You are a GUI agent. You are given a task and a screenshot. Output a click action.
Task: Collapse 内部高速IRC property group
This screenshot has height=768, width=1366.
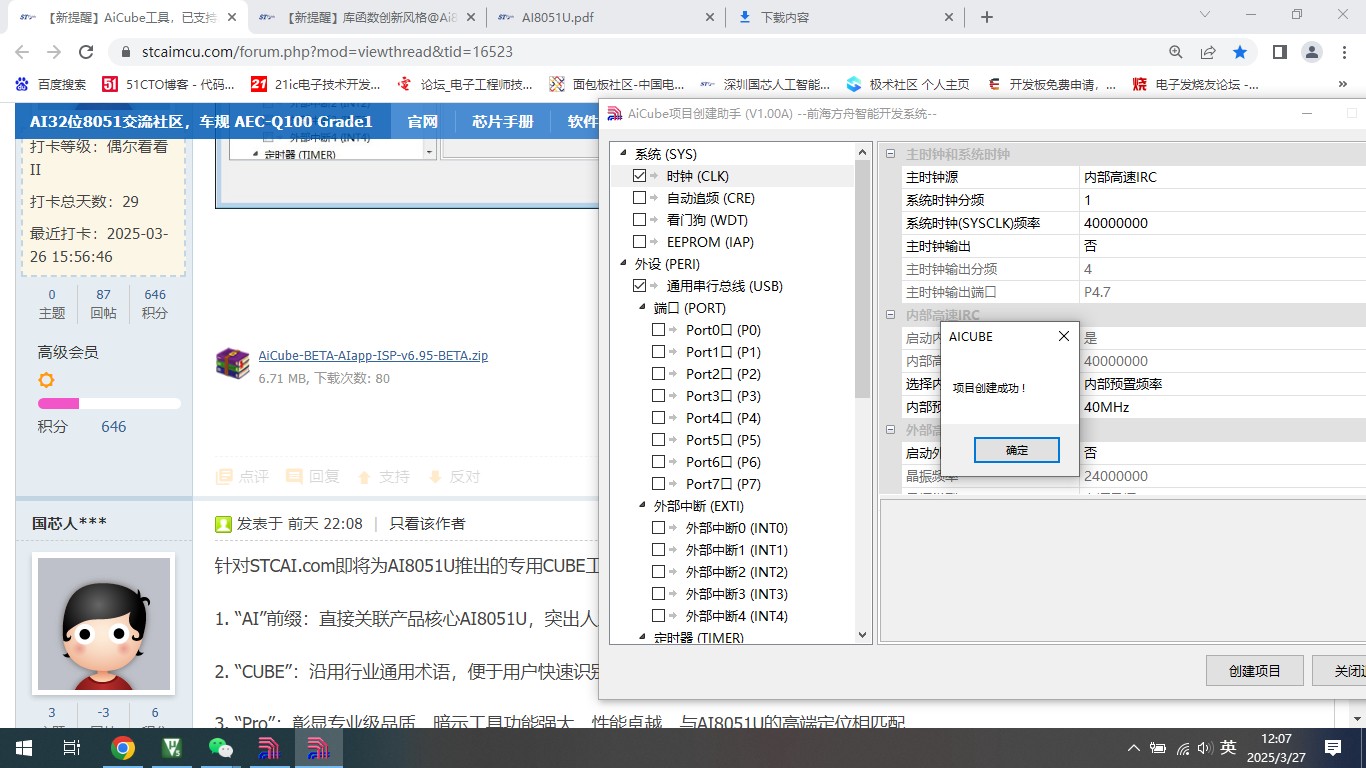point(891,315)
